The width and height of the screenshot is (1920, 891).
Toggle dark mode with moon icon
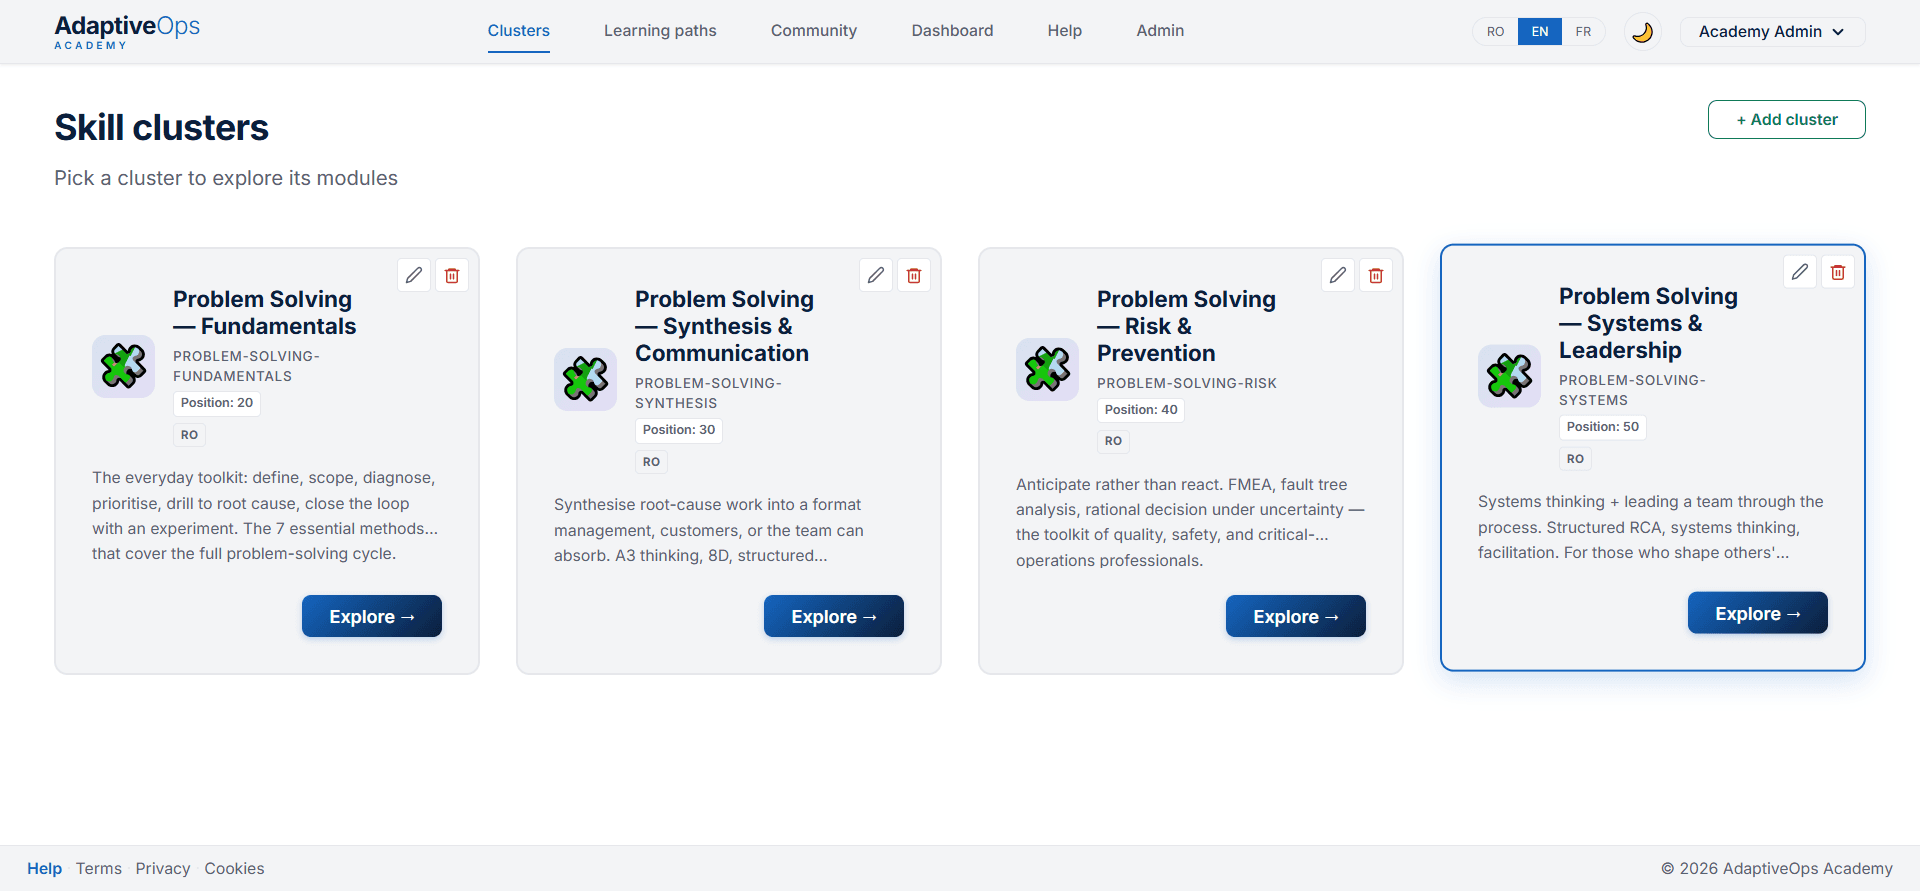point(1642,32)
